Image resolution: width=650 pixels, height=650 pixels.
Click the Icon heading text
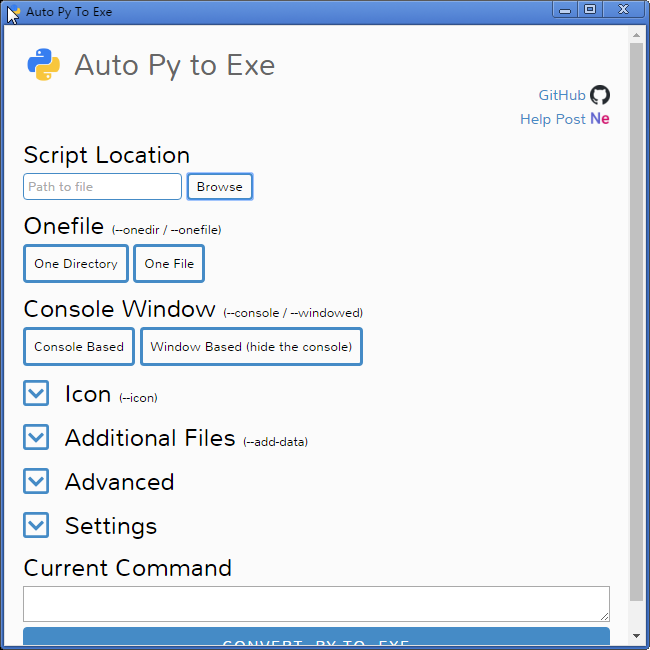point(88,394)
